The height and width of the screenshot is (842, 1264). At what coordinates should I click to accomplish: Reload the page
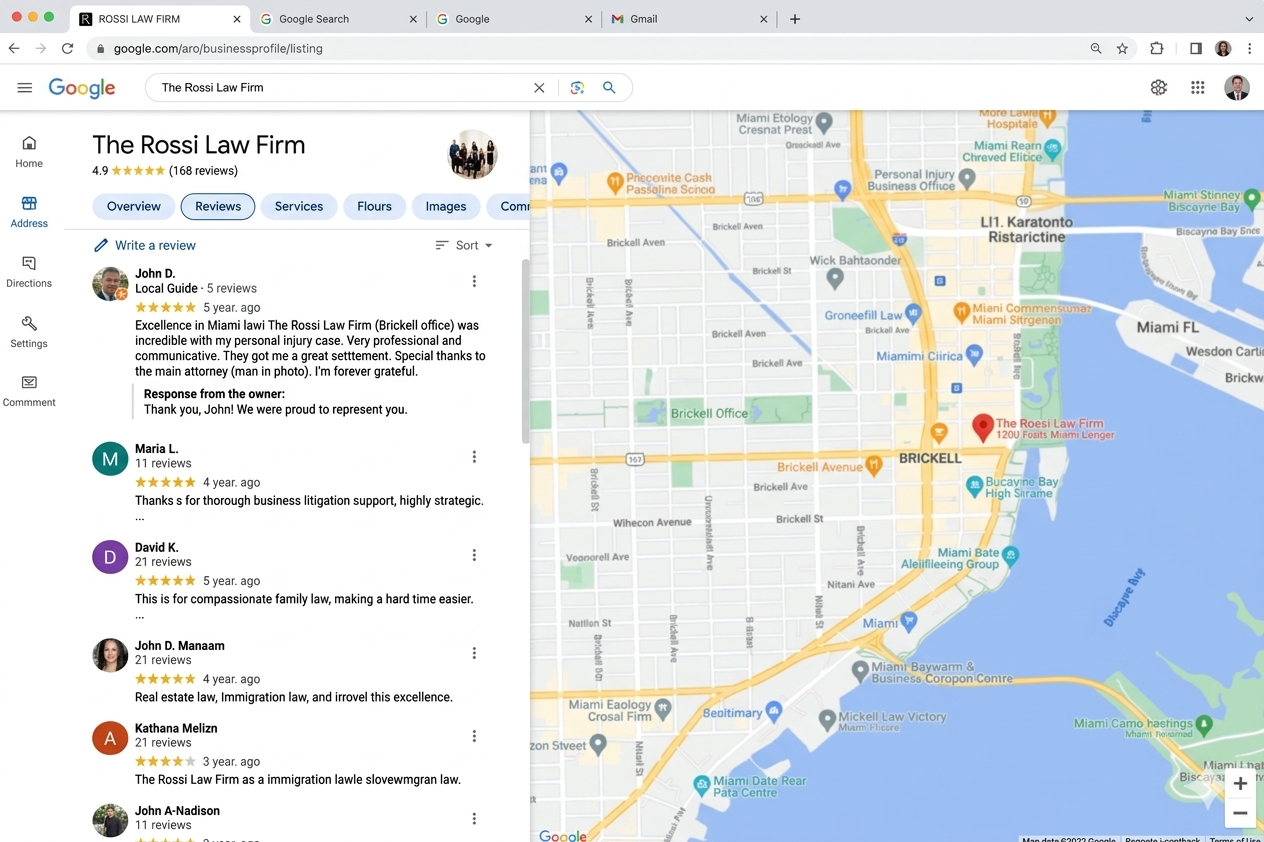click(x=67, y=48)
